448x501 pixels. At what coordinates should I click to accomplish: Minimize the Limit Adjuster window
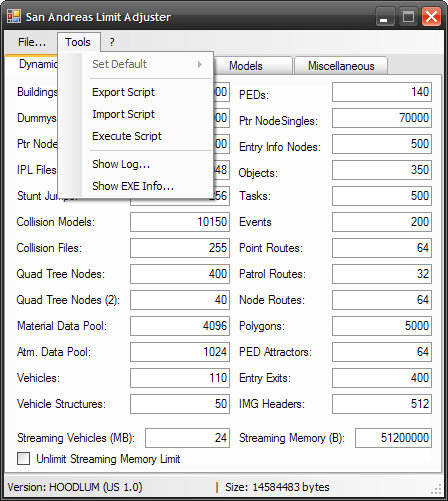point(384,17)
